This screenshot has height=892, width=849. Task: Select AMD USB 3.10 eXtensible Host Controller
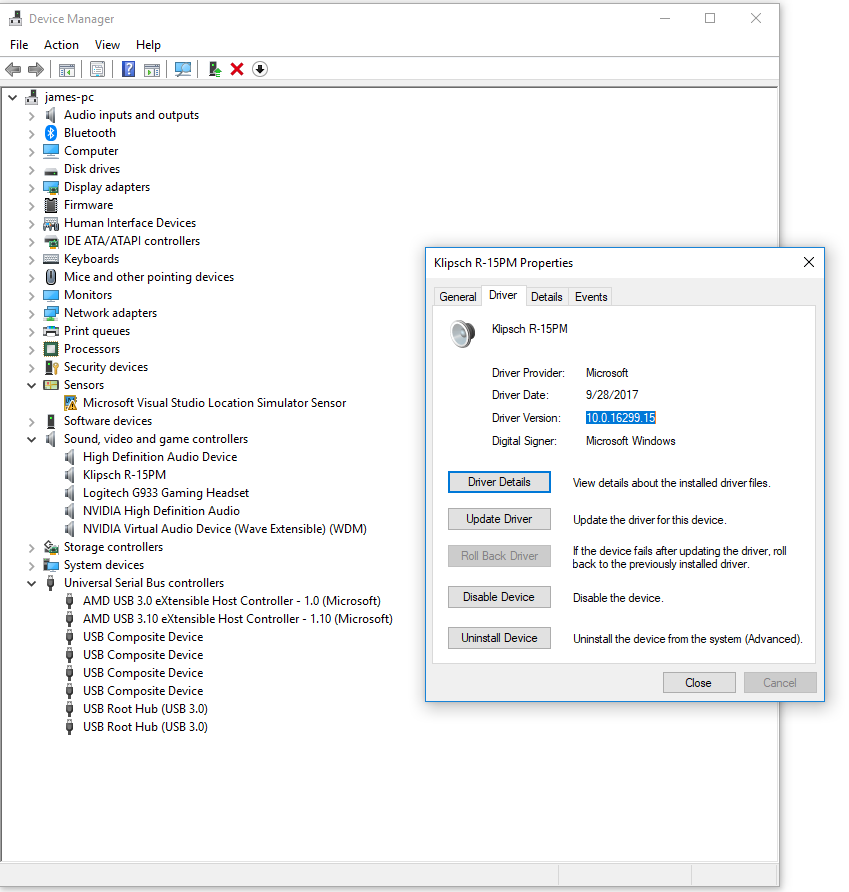238,619
